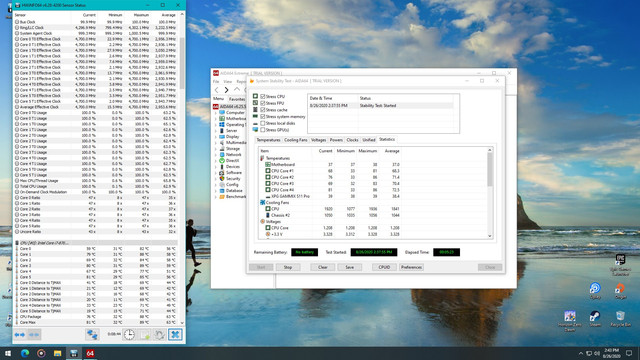Select the Stability Test Started log row

coord(380,106)
